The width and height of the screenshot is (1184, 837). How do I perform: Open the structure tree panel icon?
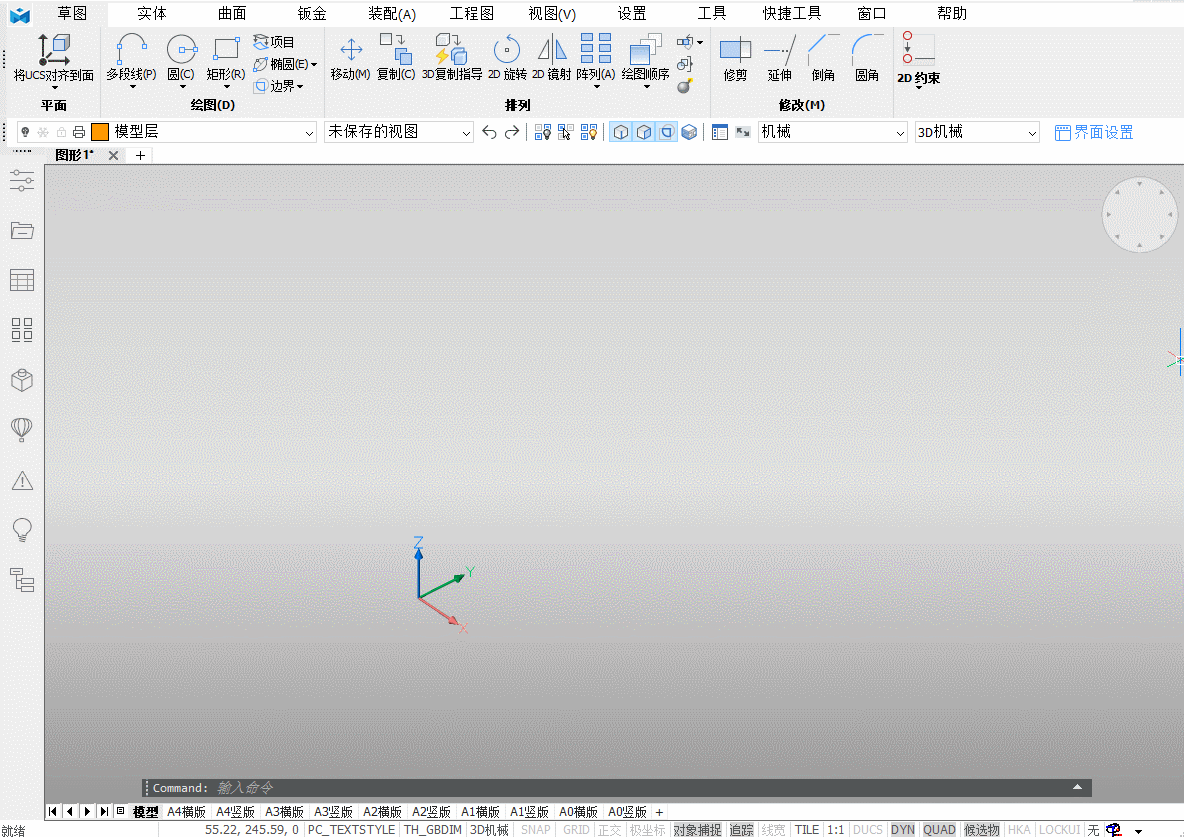coord(22,580)
